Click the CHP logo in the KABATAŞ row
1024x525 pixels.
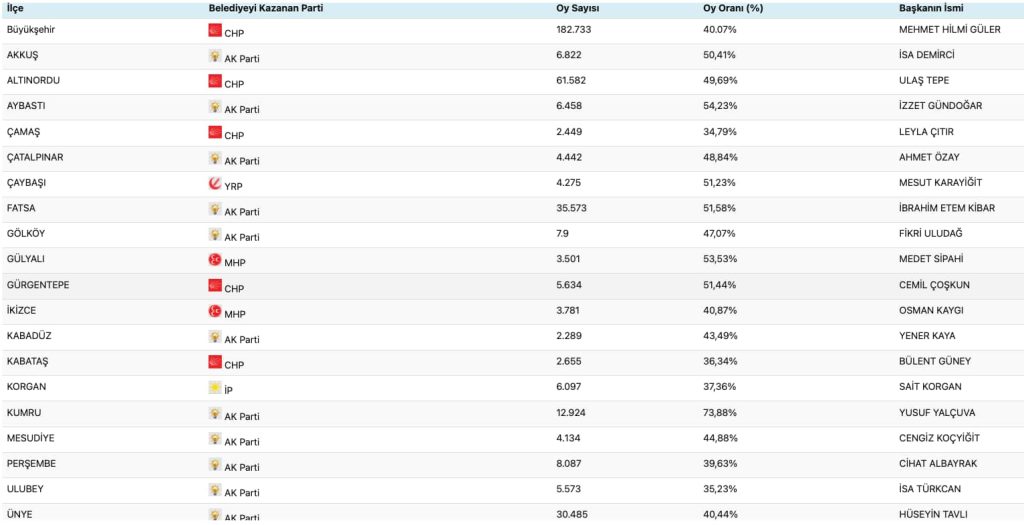pos(215,362)
